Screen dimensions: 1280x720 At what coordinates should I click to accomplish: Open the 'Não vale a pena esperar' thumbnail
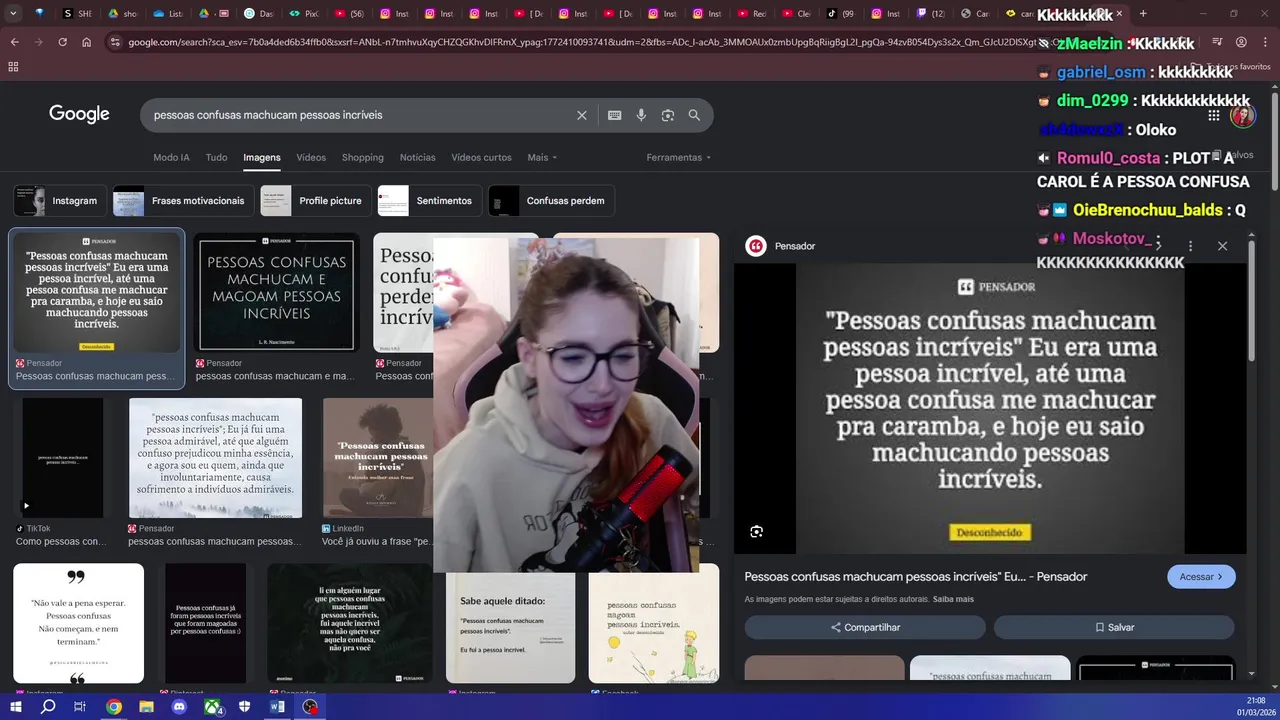[x=78, y=623]
